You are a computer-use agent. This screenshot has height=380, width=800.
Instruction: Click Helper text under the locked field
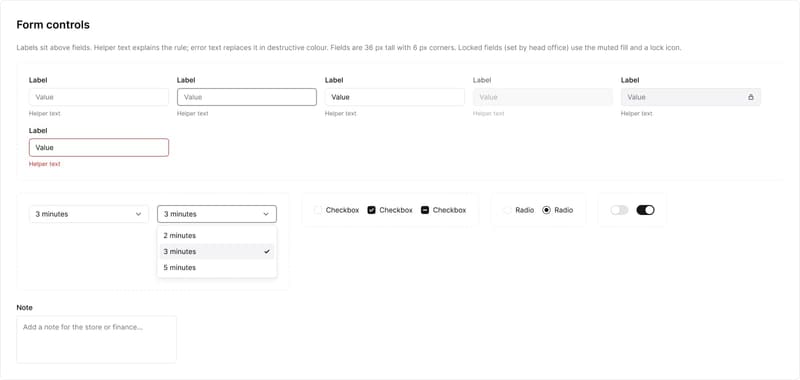tap(636, 114)
